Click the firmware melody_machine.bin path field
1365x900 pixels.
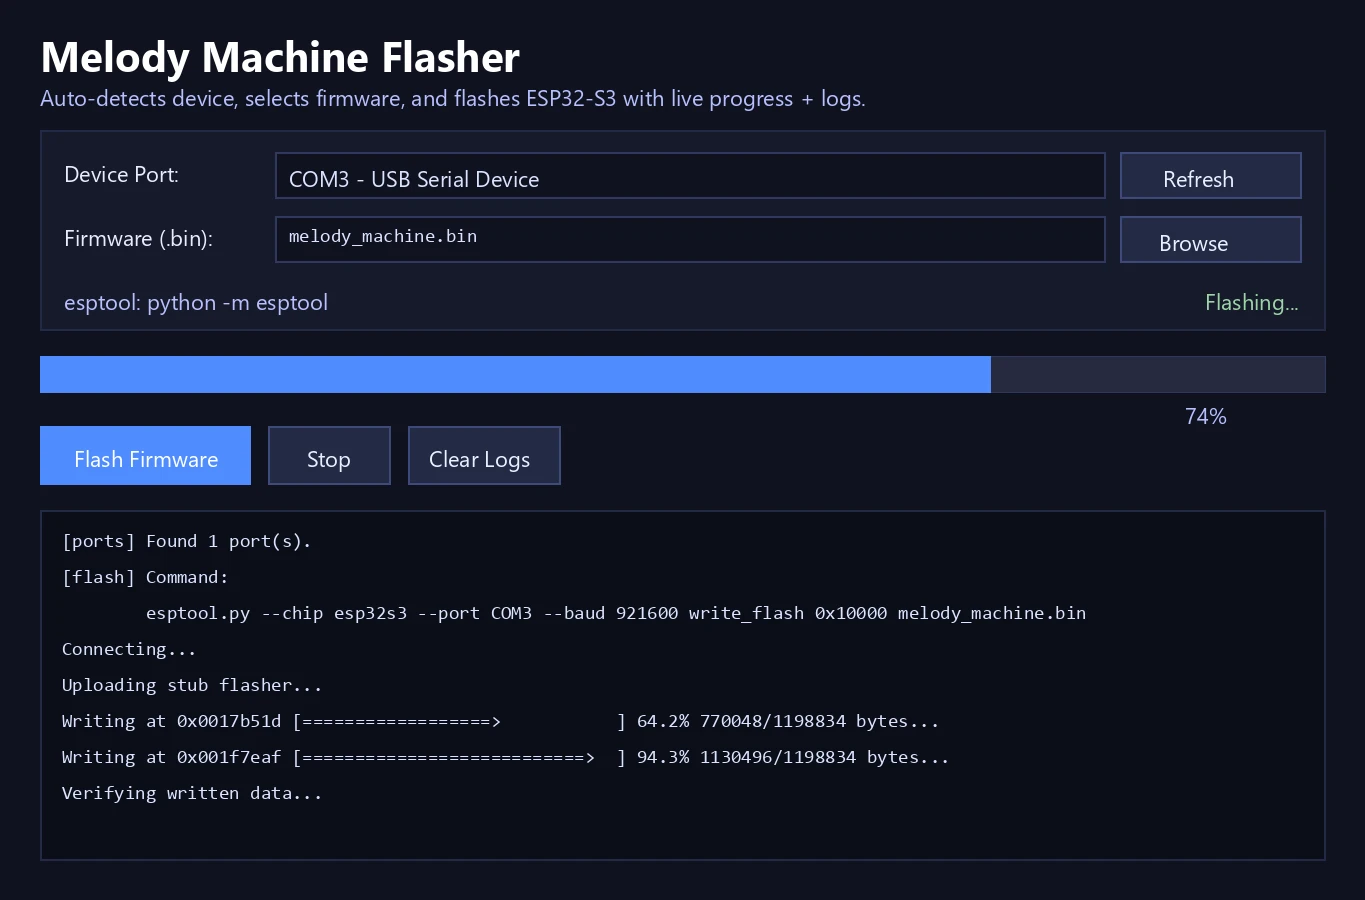pos(689,240)
